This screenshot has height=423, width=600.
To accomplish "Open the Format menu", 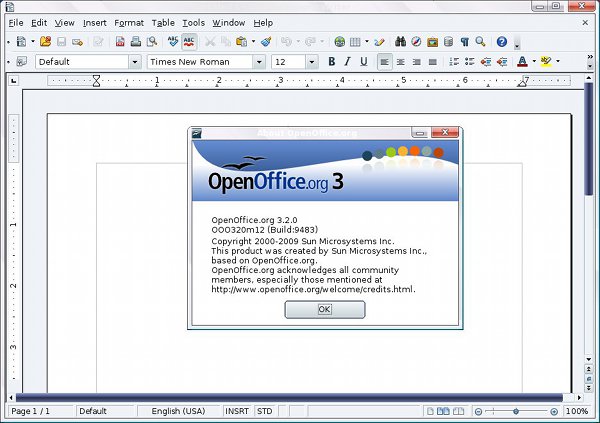I will [x=129, y=23].
